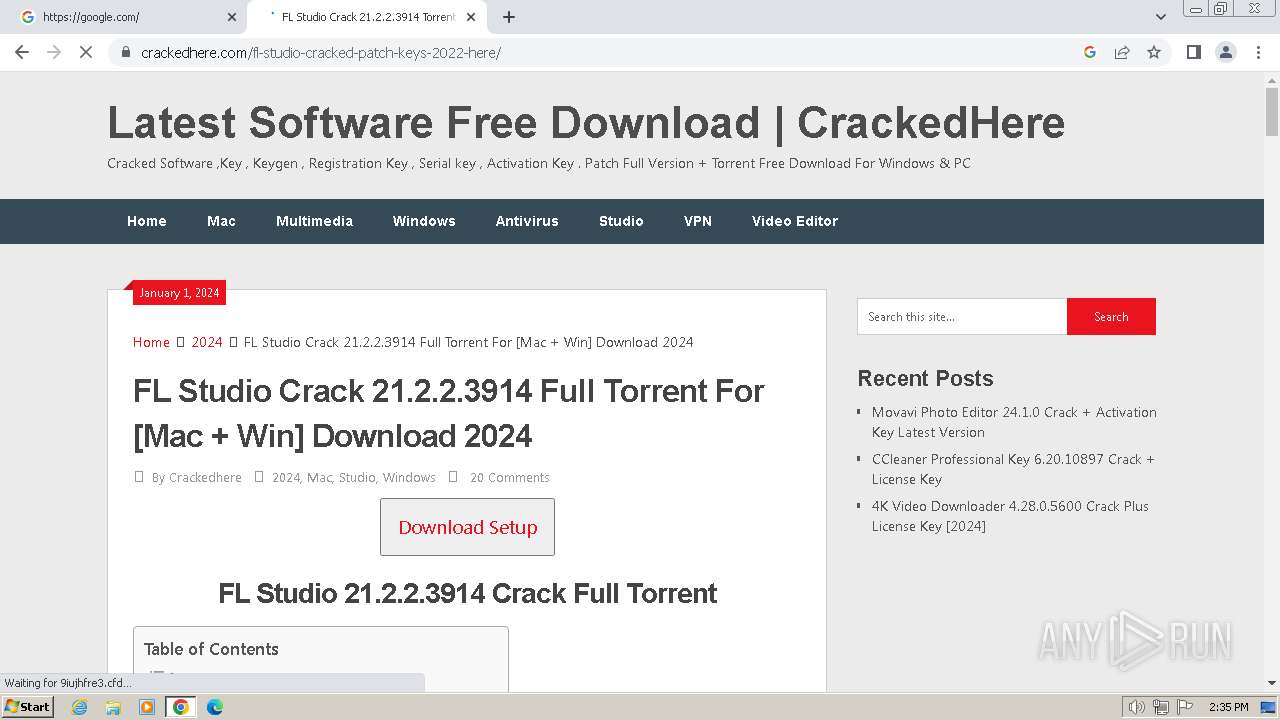Image resolution: width=1280 pixels, height=720 pixels.
Task: Open CCleaner Professional Key post
Action: coord(1013,469)
